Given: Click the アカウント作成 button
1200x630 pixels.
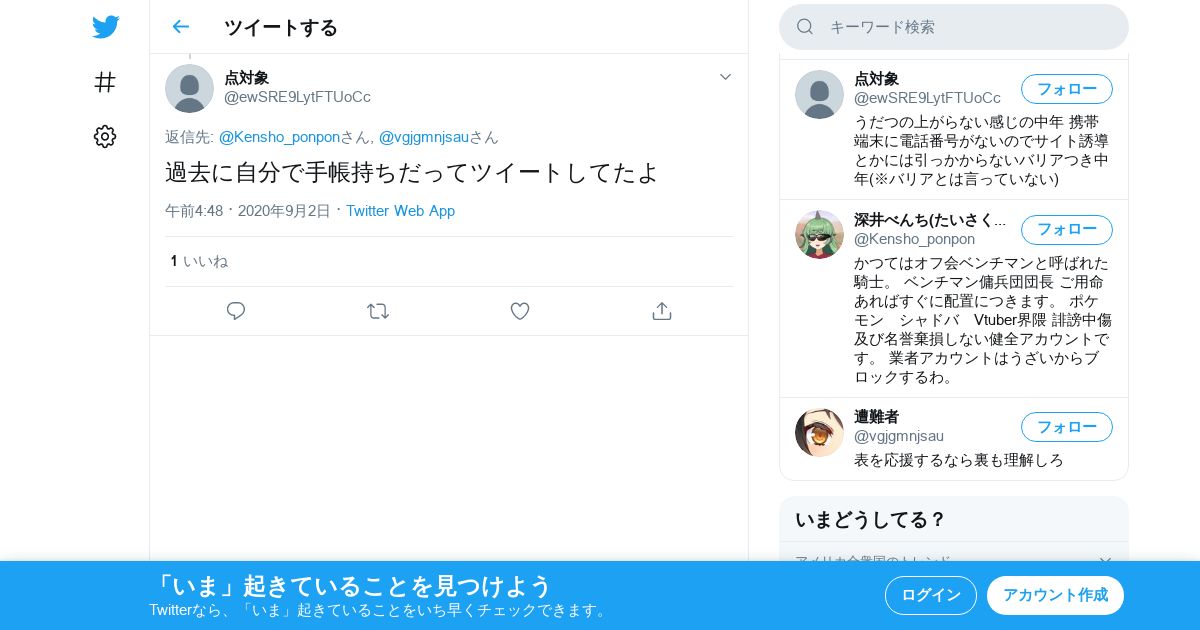Looking at the screenshot, I should pyautogui.click(x=1055, y=595).
